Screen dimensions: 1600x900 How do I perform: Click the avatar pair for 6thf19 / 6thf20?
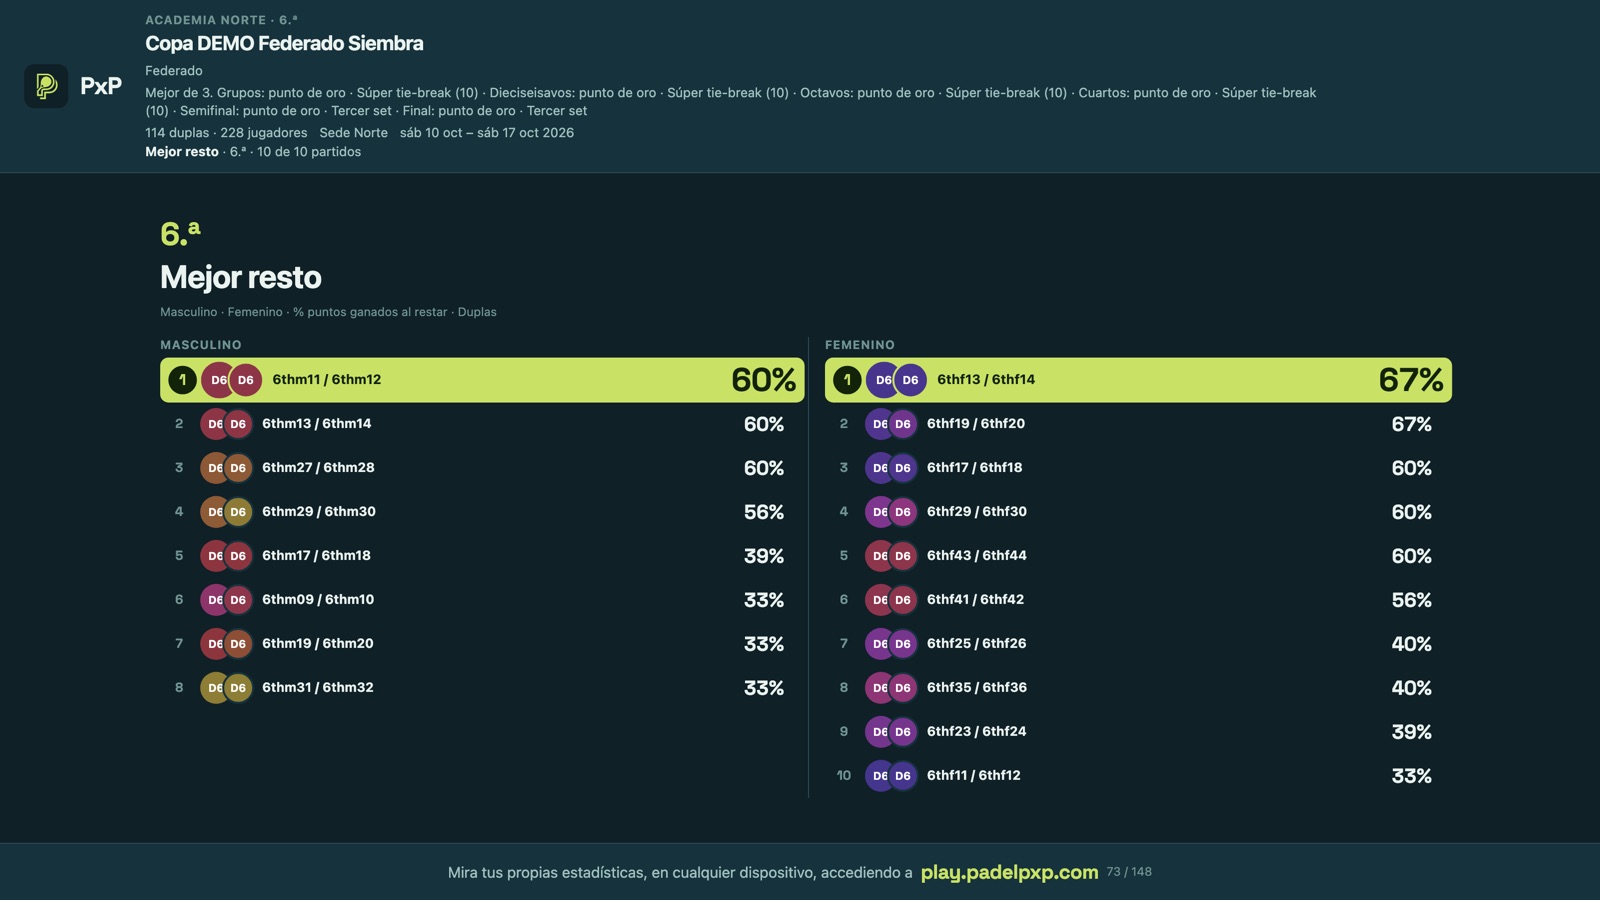click(x=891, y=424)
